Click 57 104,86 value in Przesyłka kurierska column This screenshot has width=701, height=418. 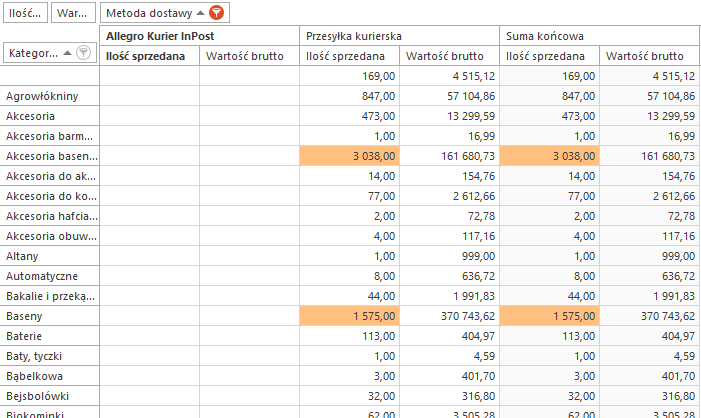point(449,96)
